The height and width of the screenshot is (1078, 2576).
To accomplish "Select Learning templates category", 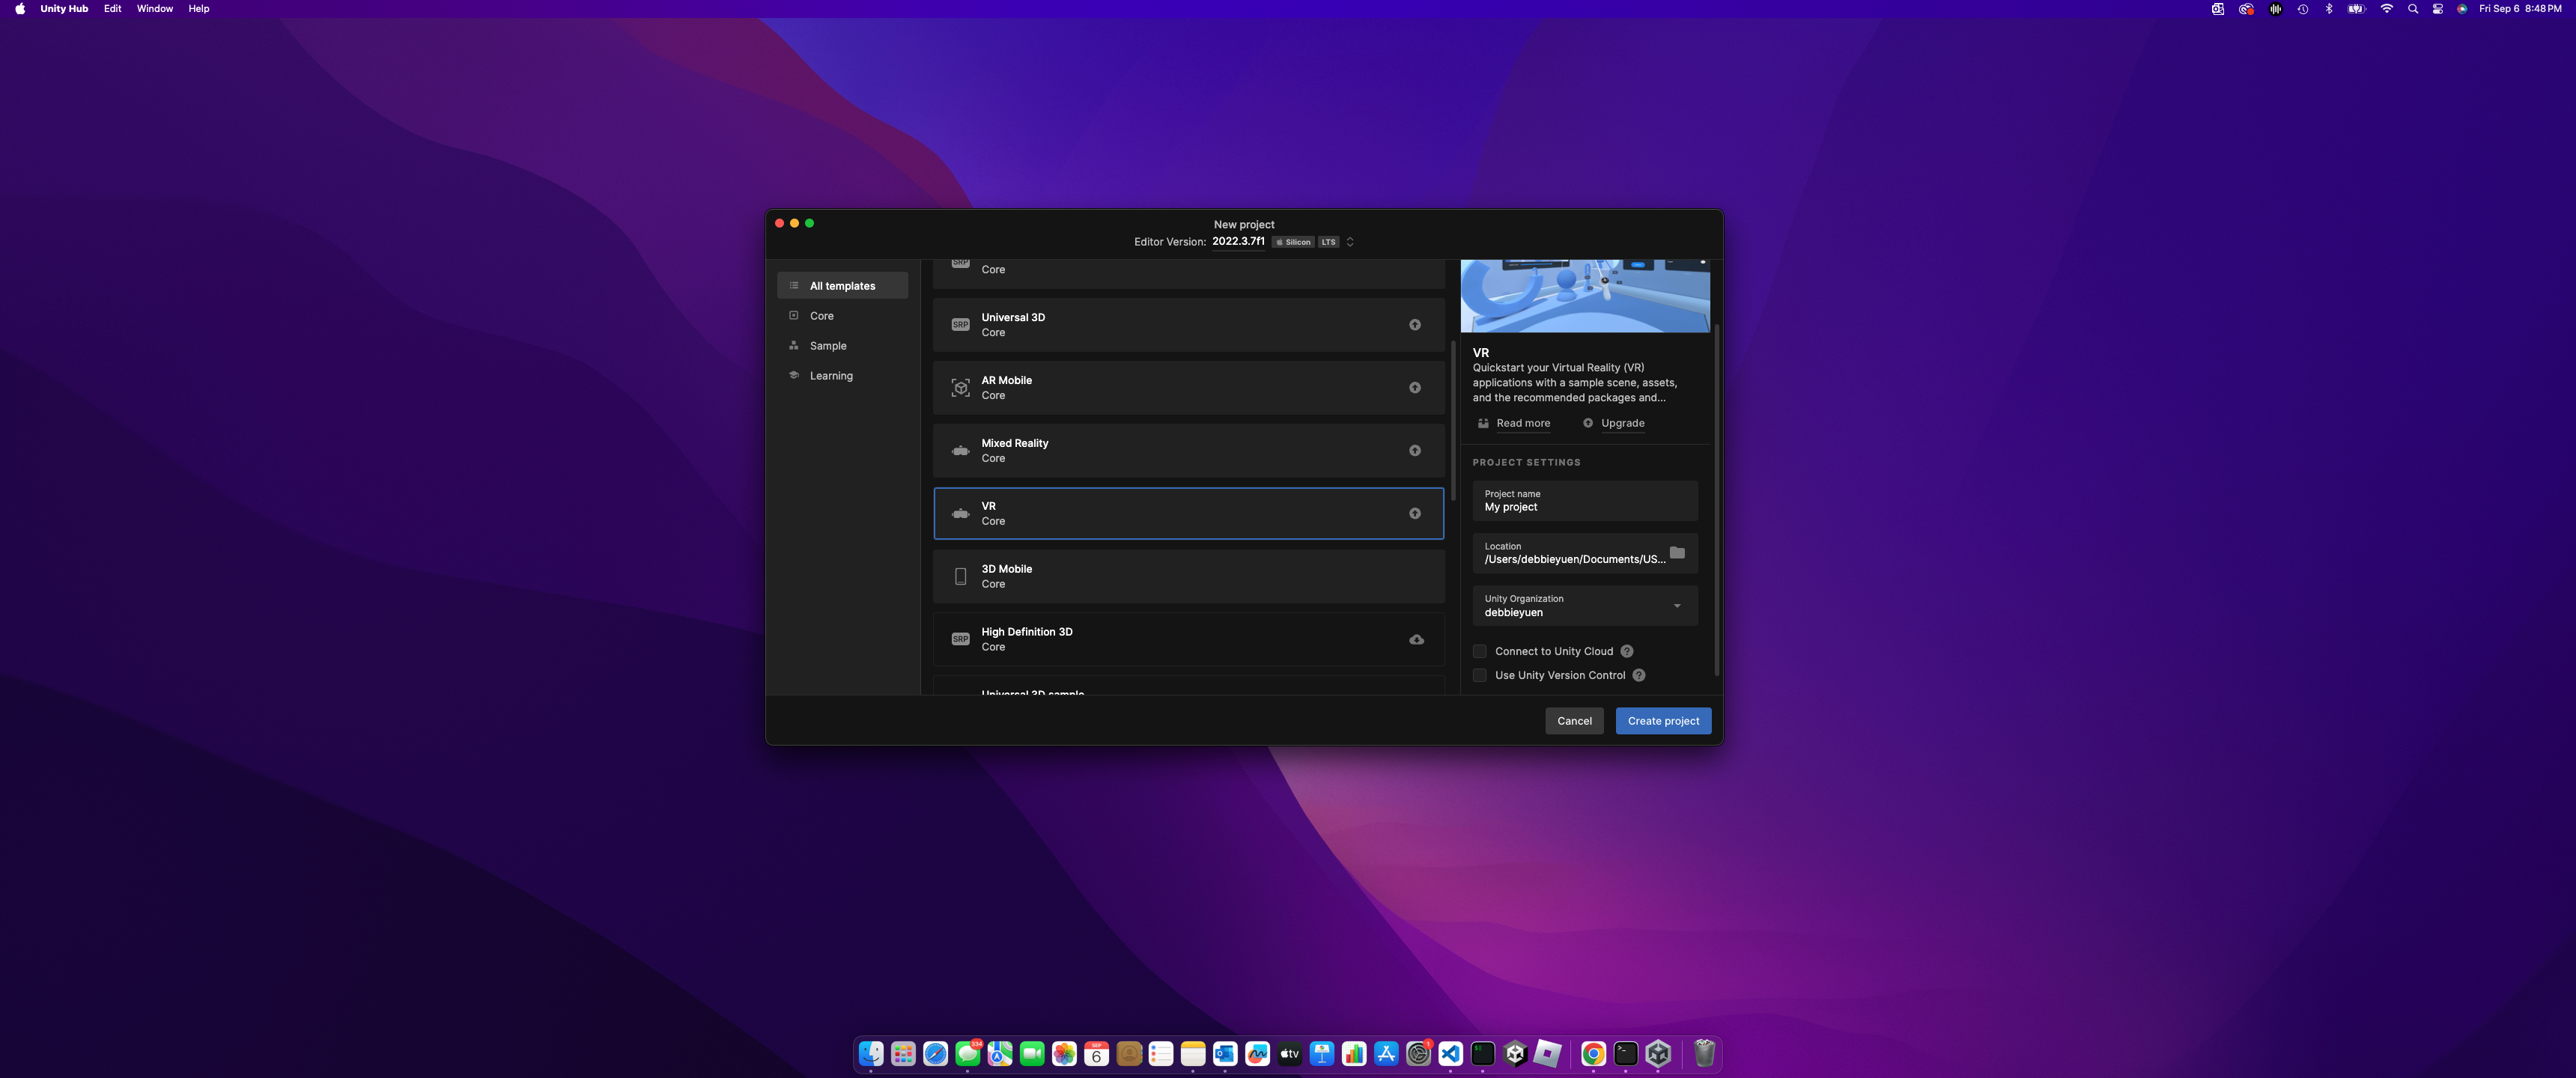I will pos(842,375).
